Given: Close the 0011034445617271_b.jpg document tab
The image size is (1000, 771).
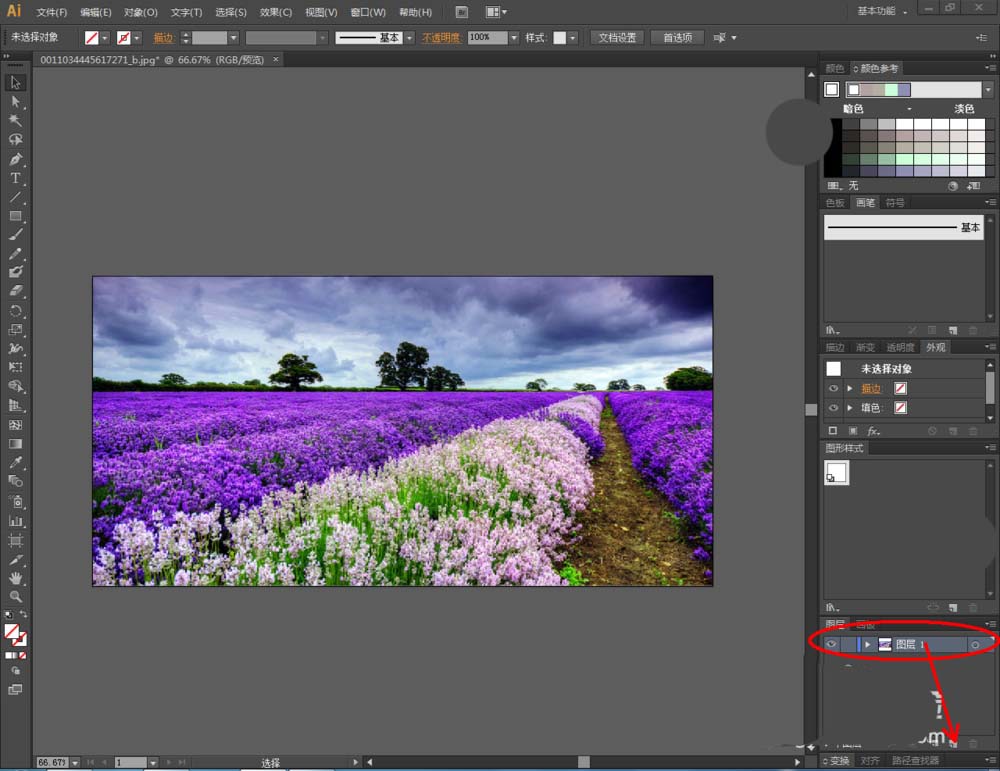Looking at the screenshot, I should 276,59.
